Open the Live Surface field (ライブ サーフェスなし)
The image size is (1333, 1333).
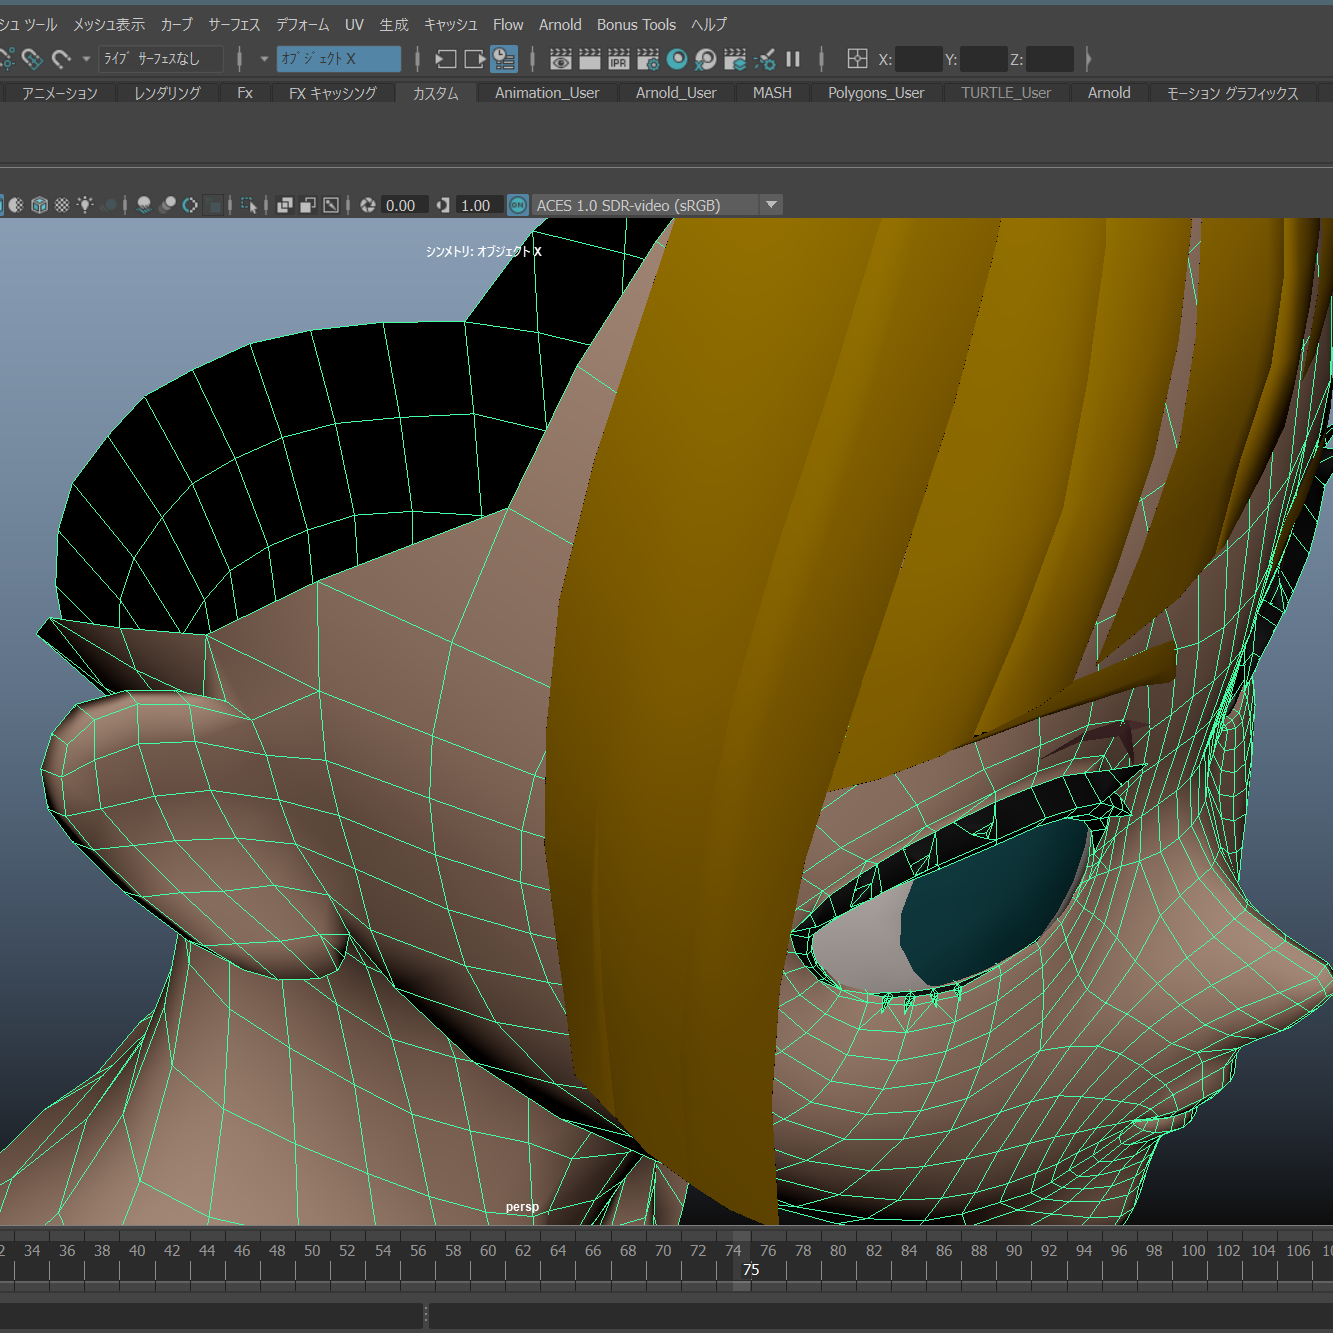click(160, 59)
